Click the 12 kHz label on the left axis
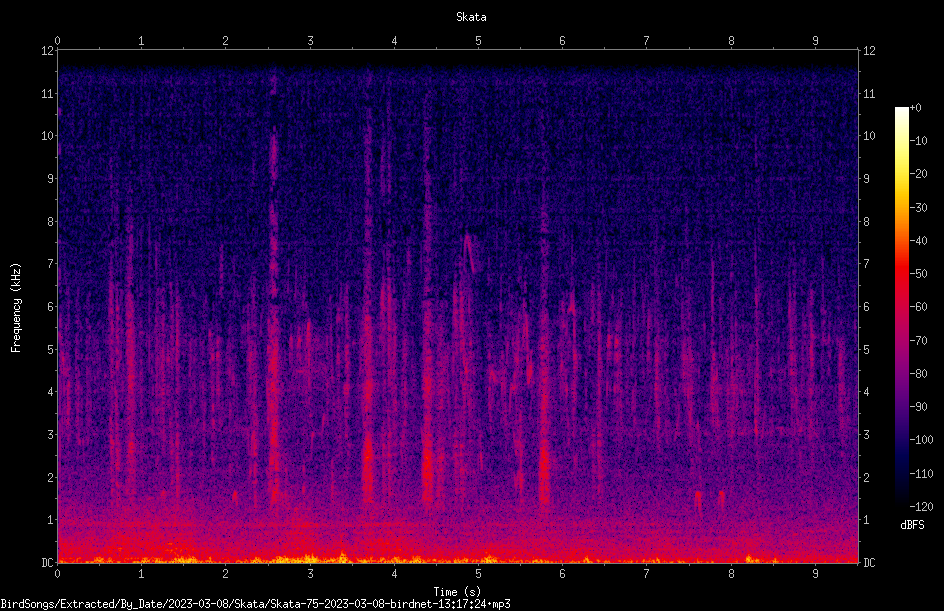 47,51
